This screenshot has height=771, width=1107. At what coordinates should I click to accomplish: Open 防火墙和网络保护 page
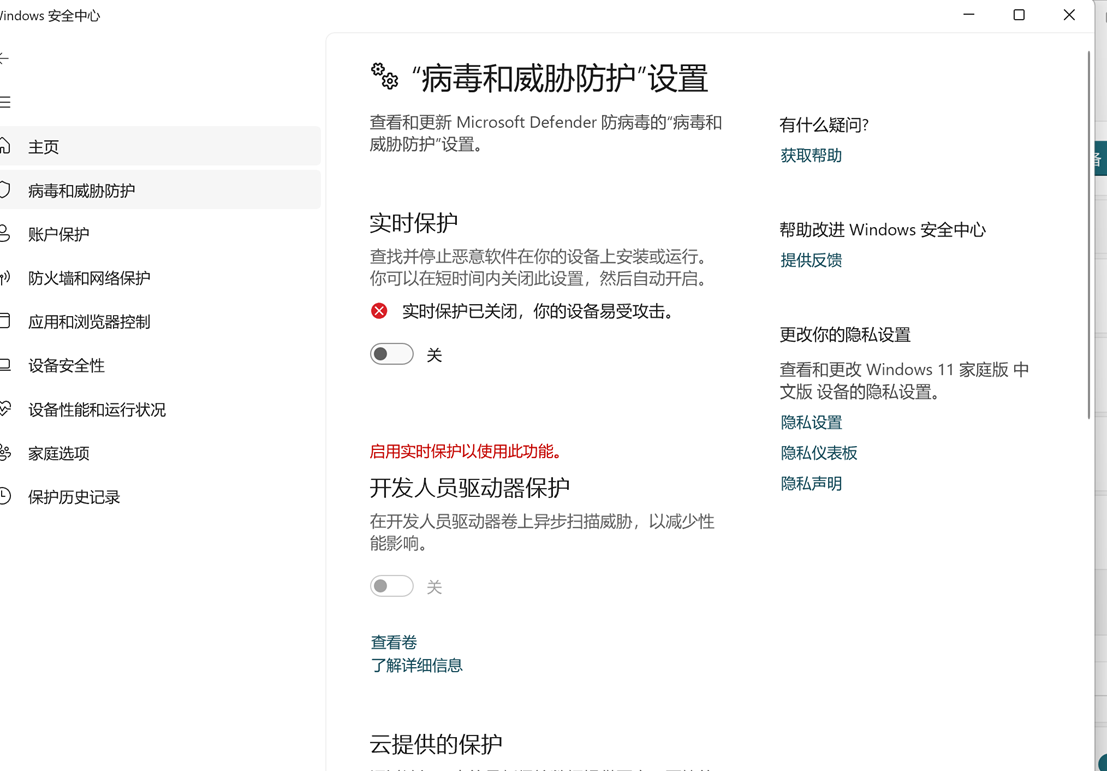click(x=160, y=277)
